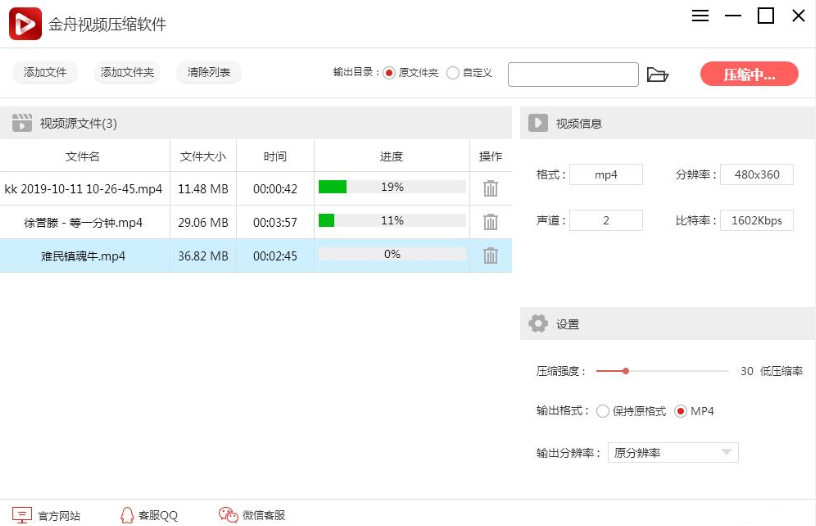Click the 19% progress bar of first file
Viewport: 816px width, 526px height.
pos(392,187)
